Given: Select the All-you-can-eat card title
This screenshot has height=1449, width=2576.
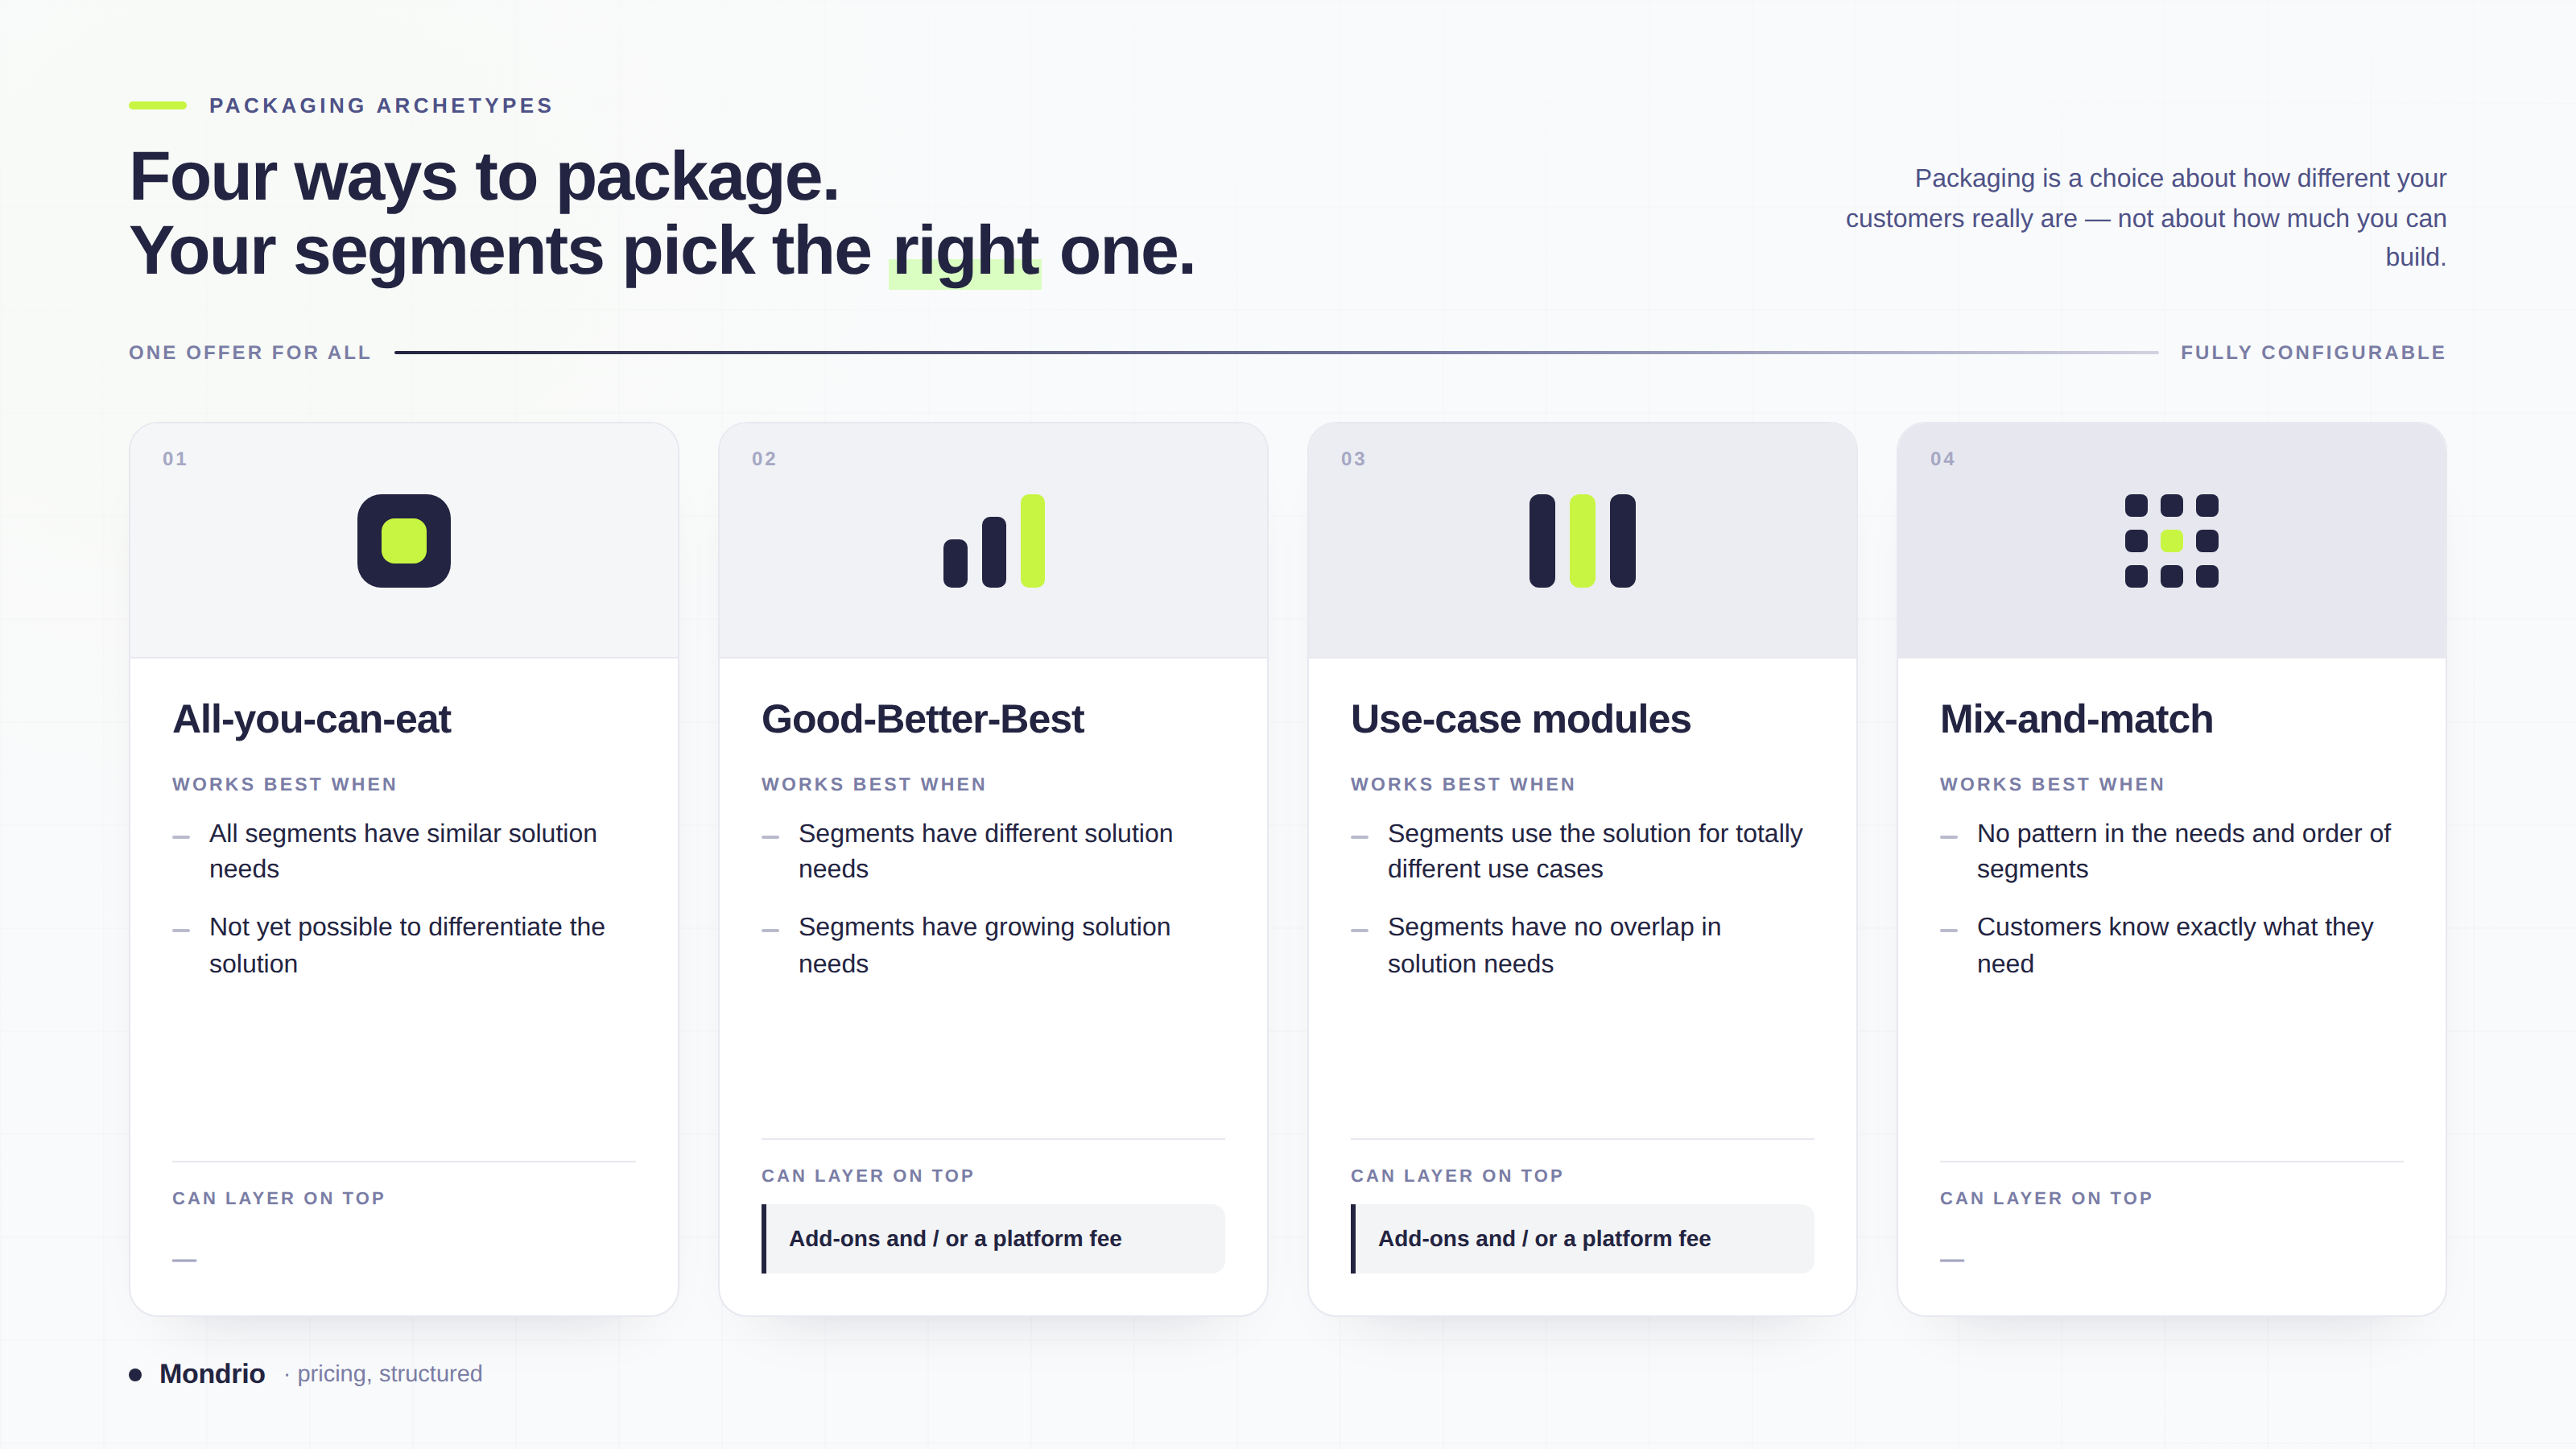Looking at the screenshot, I should tap(312, 719).
